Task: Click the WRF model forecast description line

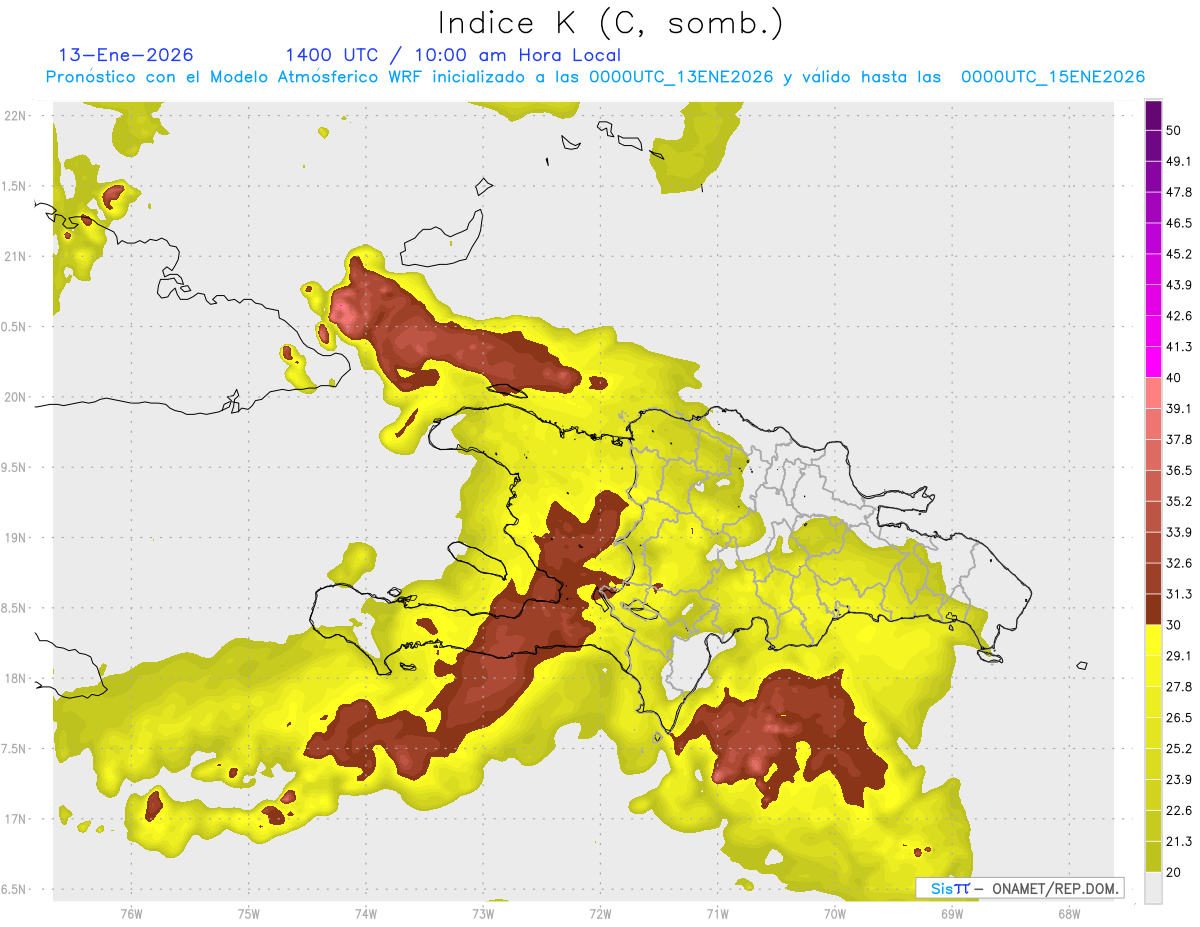Action: click(x=595, y=77)
